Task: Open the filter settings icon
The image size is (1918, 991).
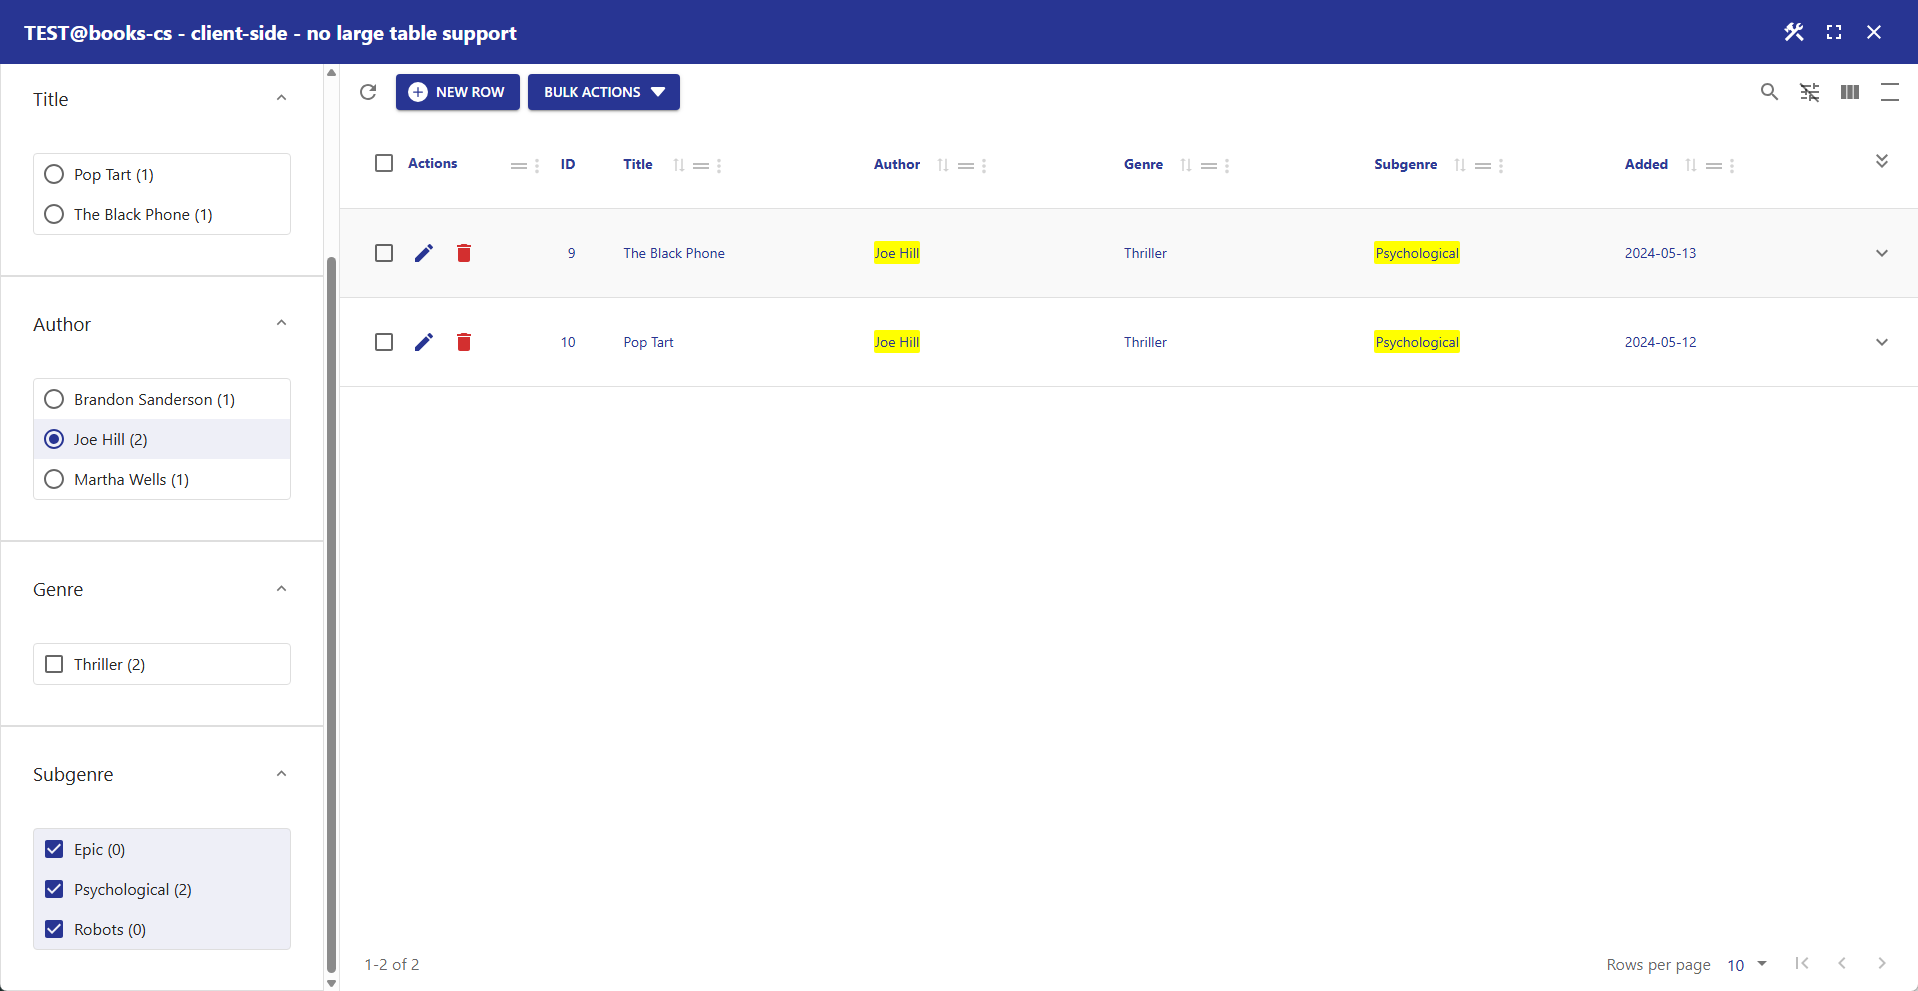Action: (1810, 92)
